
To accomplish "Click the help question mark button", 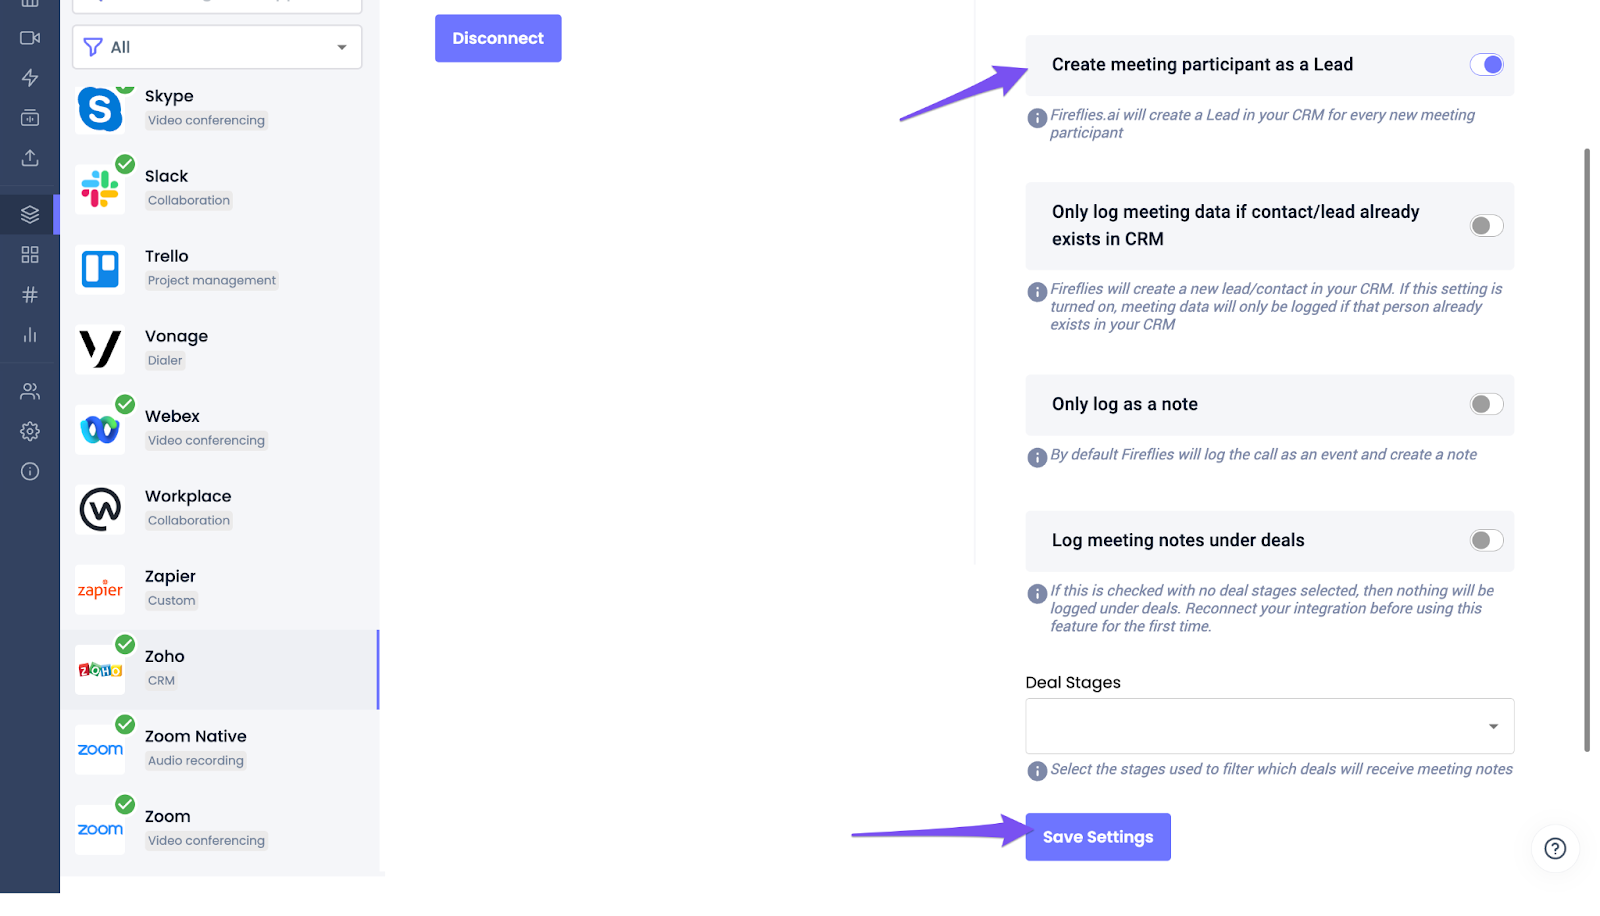I will click(1555, 848).
